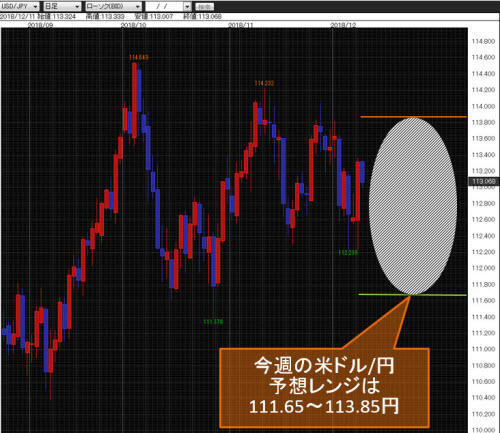Click the 113.400 price axis label
This screenshot has height=433, width=500.
483,155
